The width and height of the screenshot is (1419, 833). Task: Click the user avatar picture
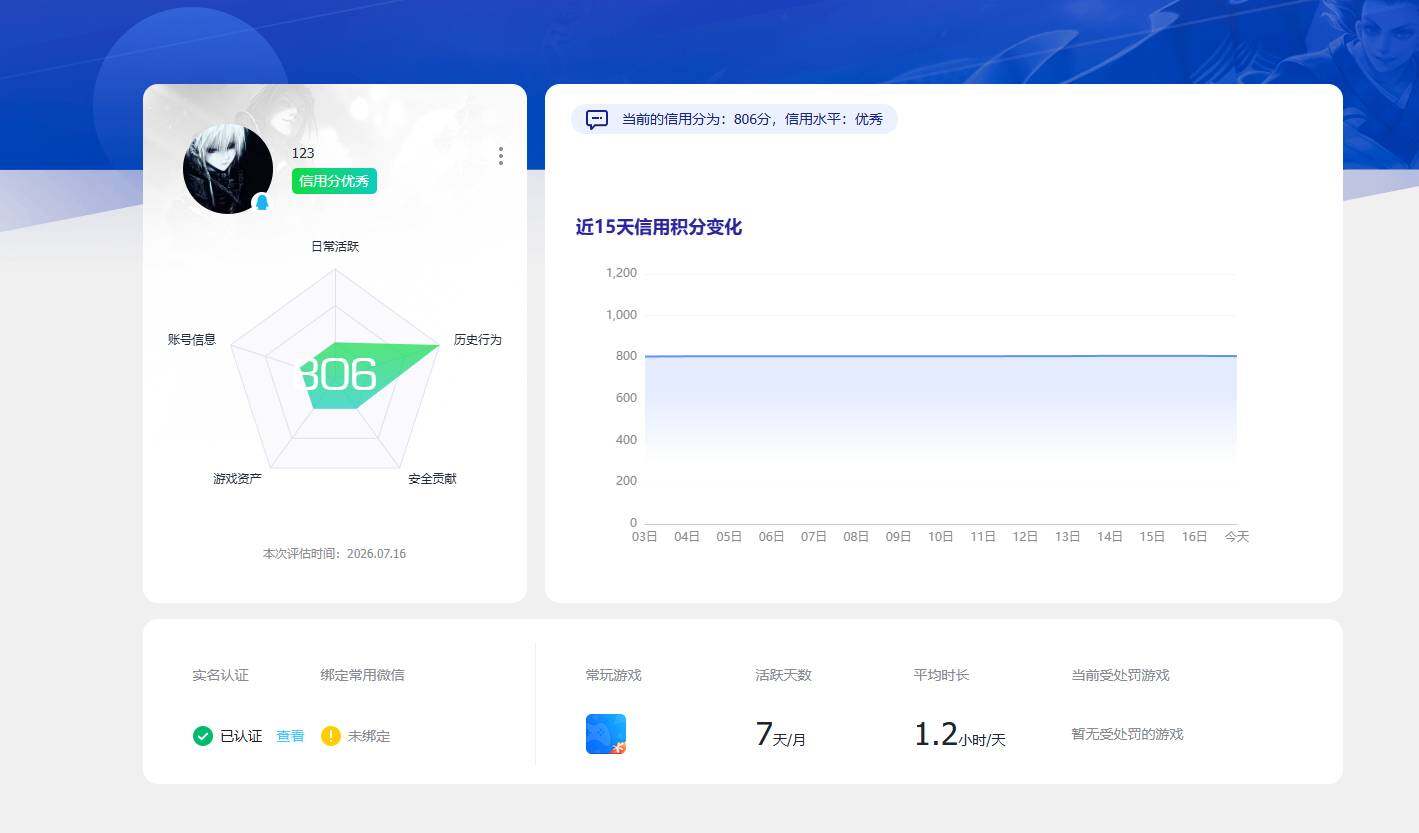(228, 169)
